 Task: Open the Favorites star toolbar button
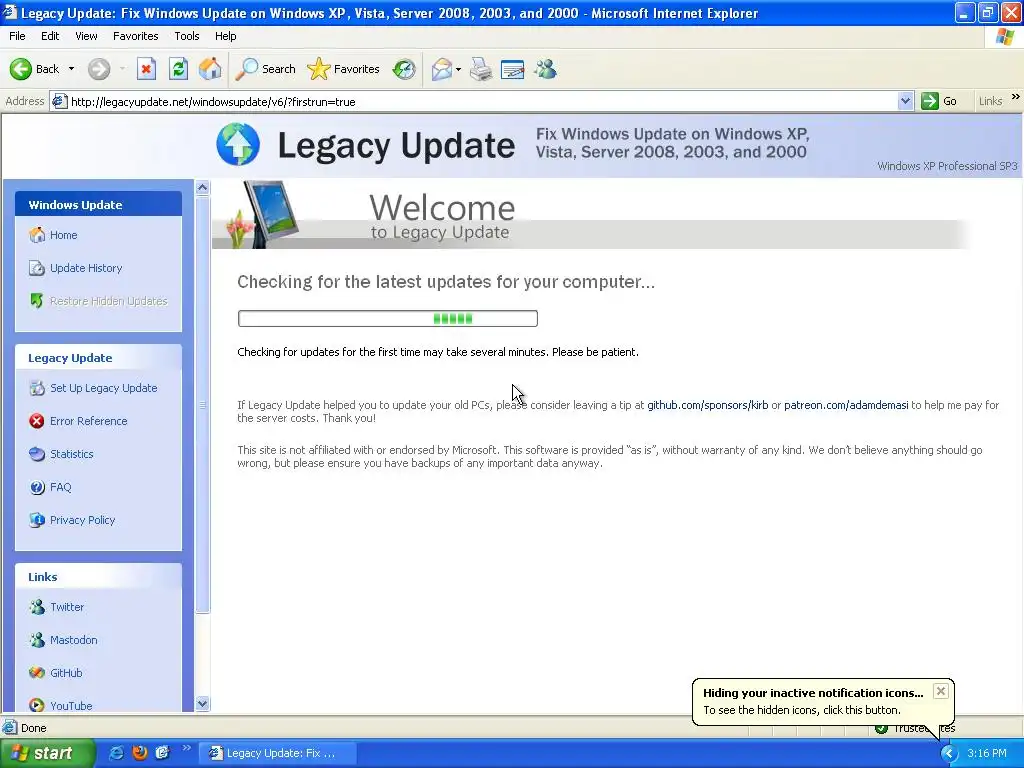(x=344, y=69)
